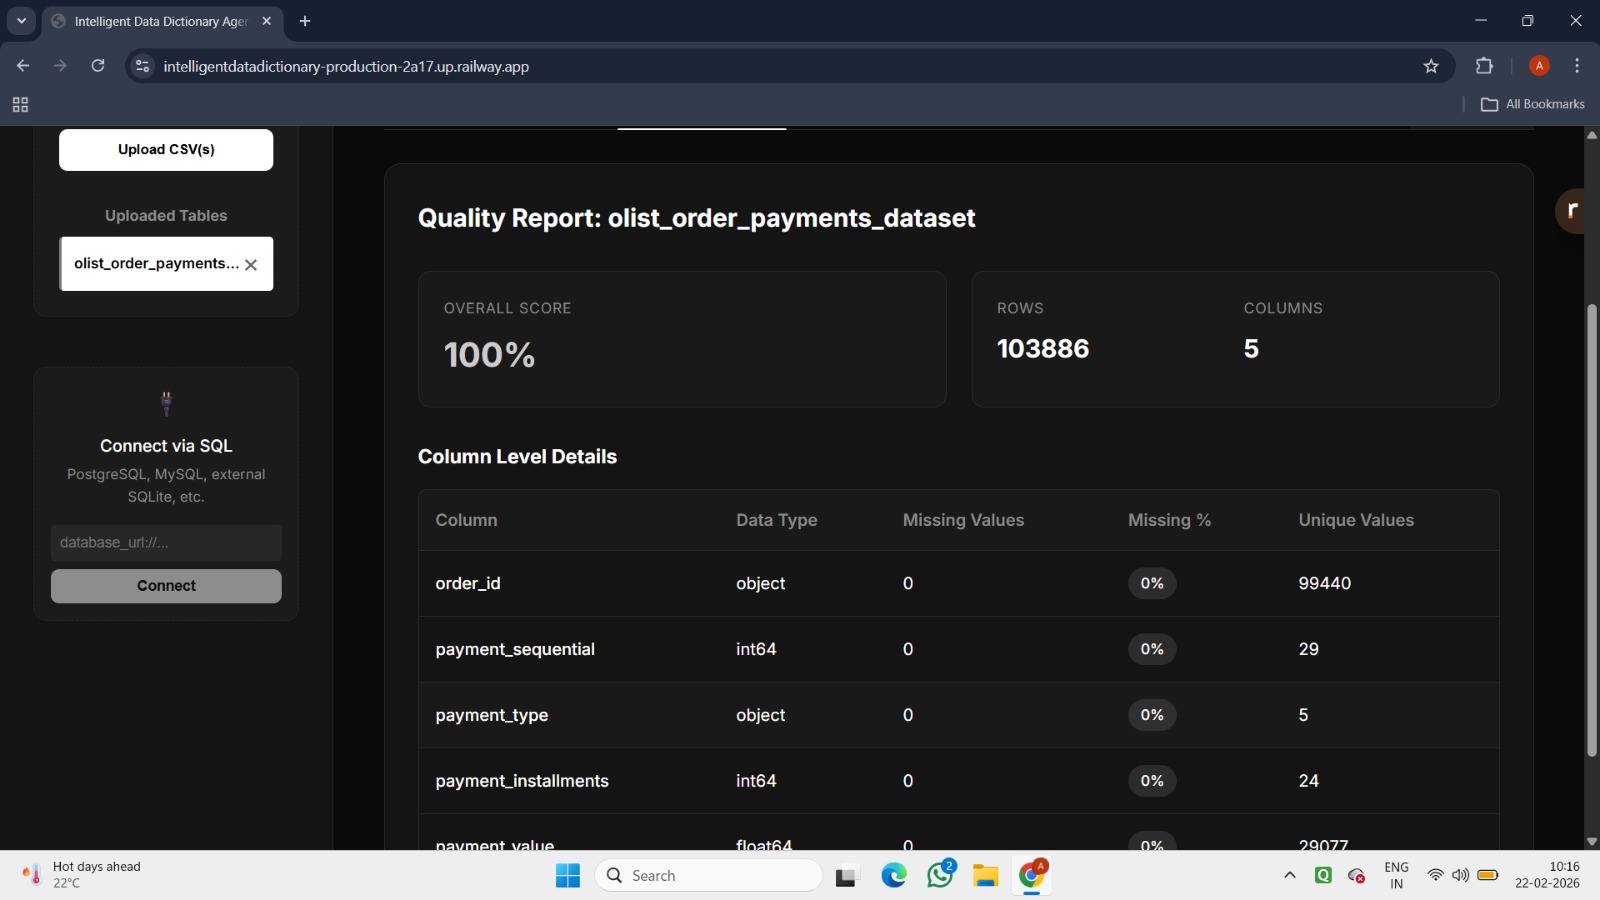
Task: Open the volume speaker tray icon
Action: pyautogui.click(x=1460, y=876)
